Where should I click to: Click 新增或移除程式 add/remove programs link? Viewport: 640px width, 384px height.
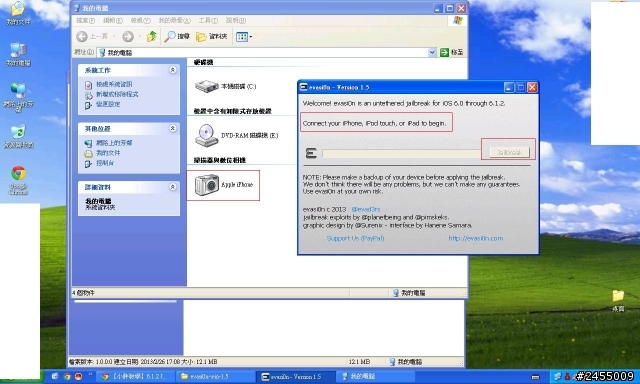[117, 94]
